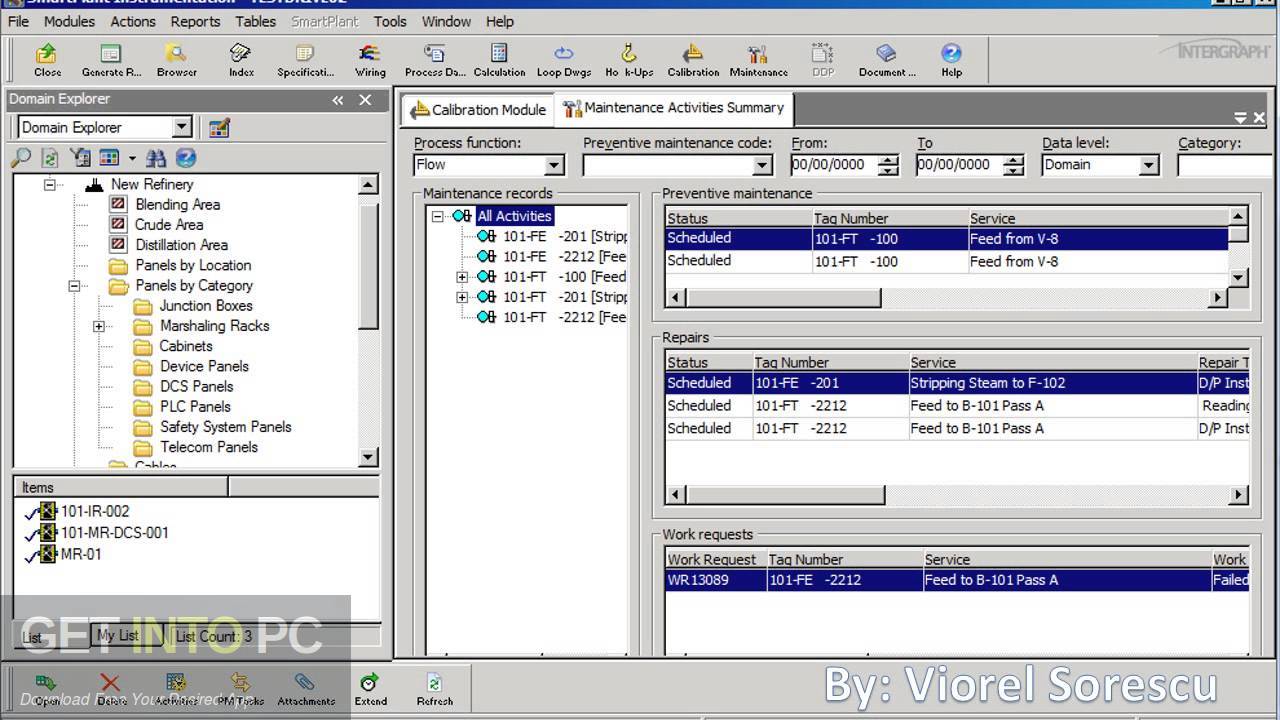Open the Index module icon
The image size is (1280, 720).
pyautogui.click(x=240, y=60)
